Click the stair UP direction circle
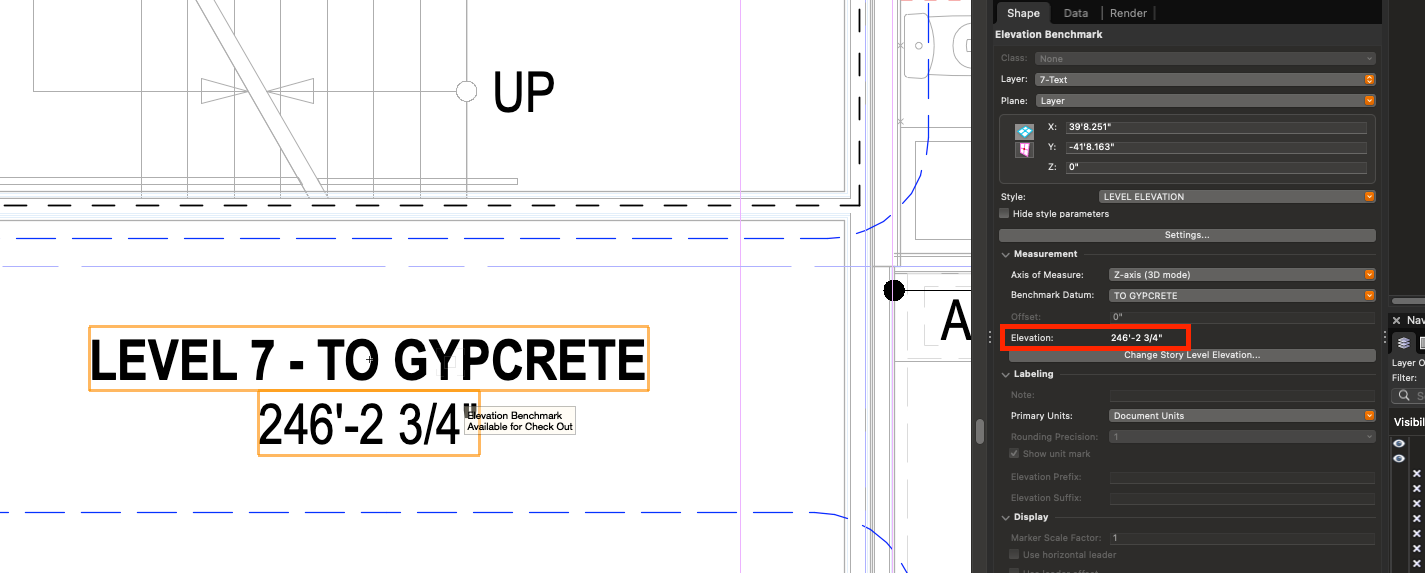 pyautogui.click(x=466, y=91)
